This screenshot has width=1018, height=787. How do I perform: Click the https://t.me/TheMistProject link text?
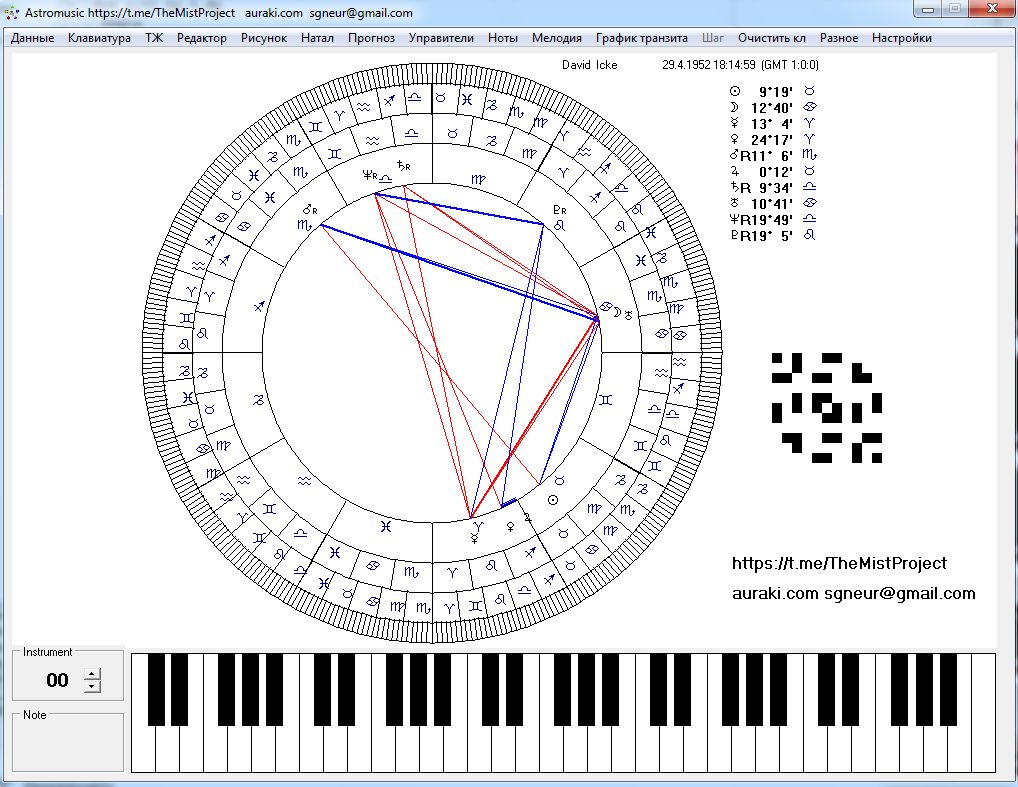pos(839,564)
